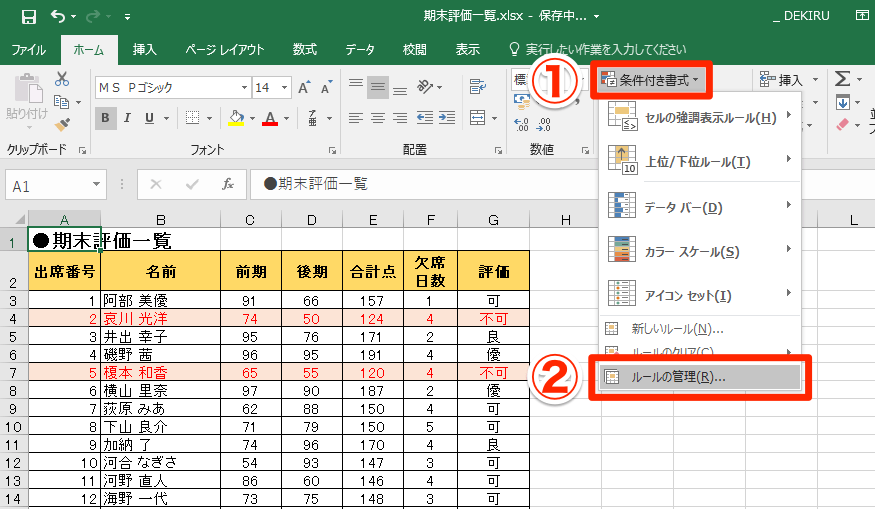Apply borders with the border icon
This screenshot has height=509, width=875.
(x=193, y=118)
